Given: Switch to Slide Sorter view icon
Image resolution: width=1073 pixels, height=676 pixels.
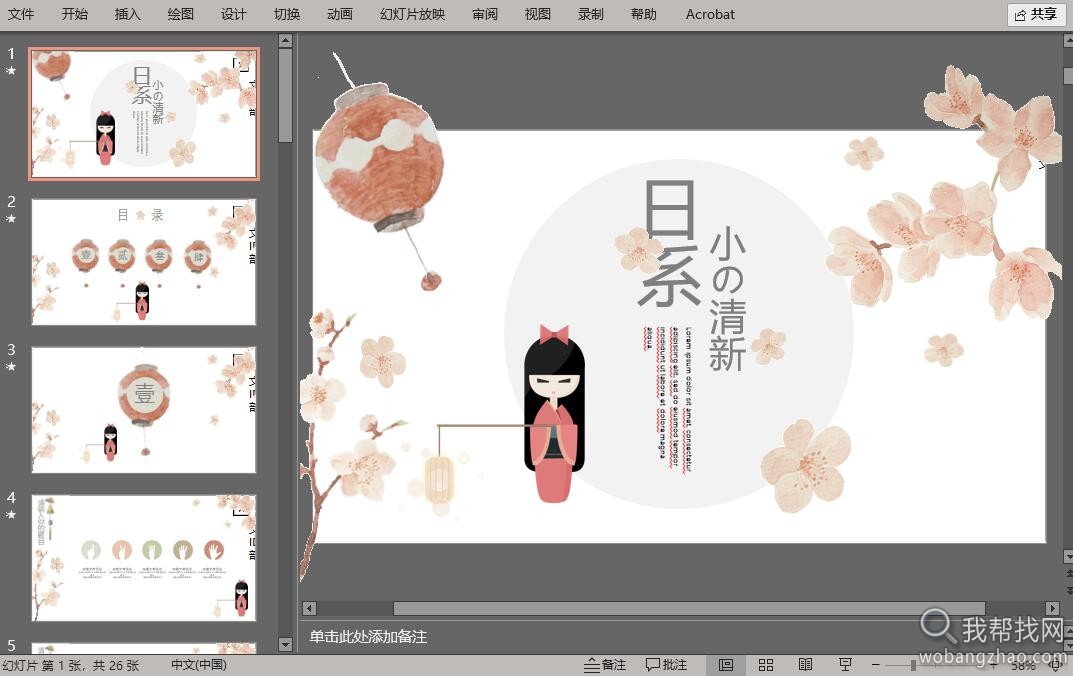Looking at the screenshot, I should coord(766,665).
